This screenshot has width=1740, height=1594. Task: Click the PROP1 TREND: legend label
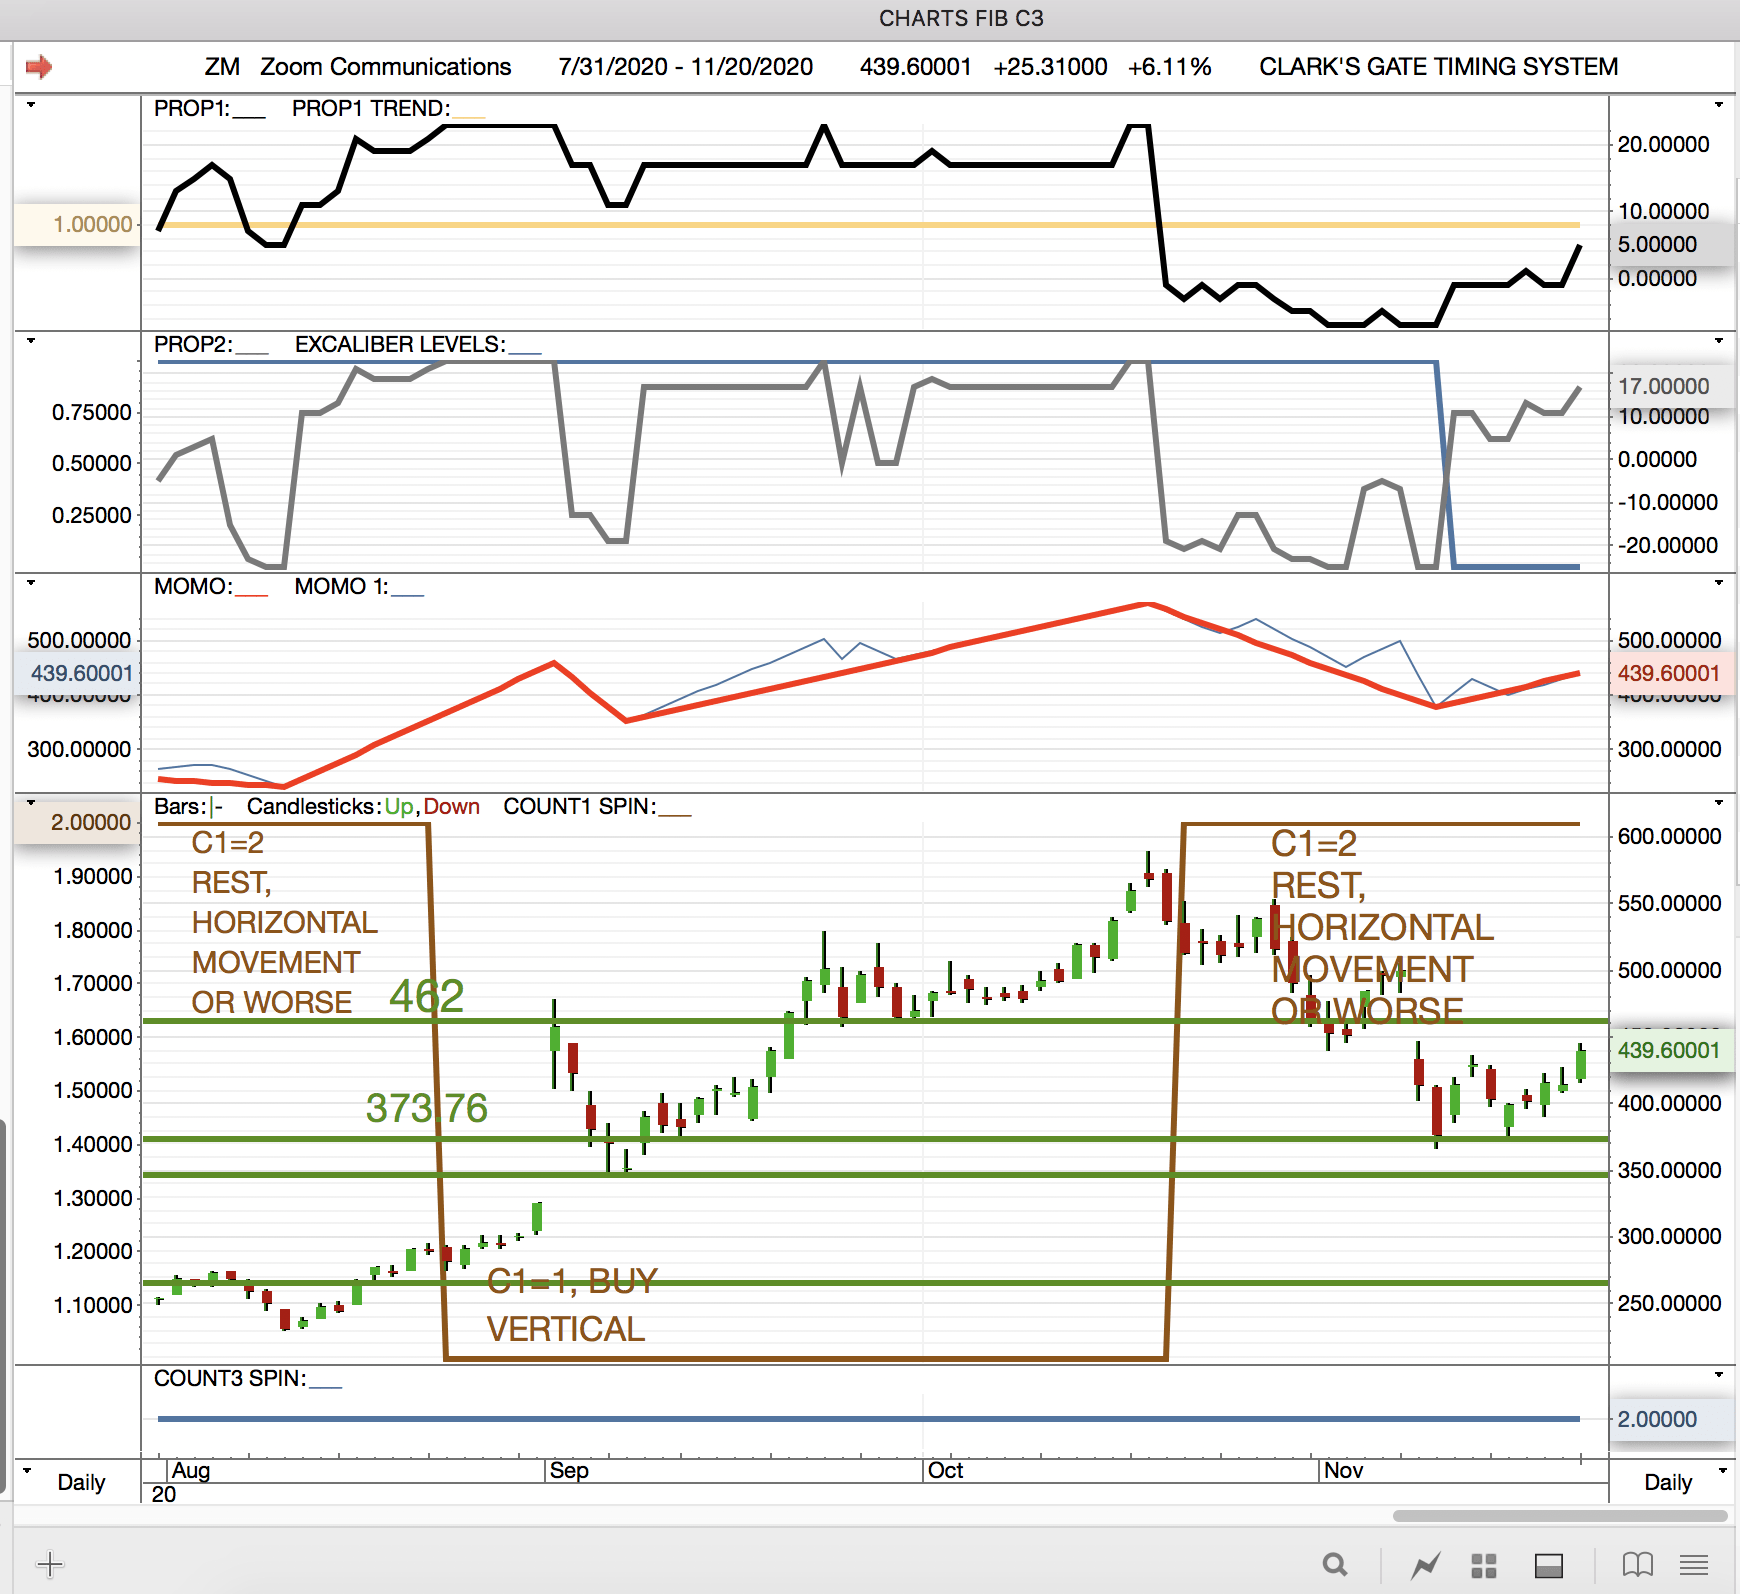click(371, 108)
